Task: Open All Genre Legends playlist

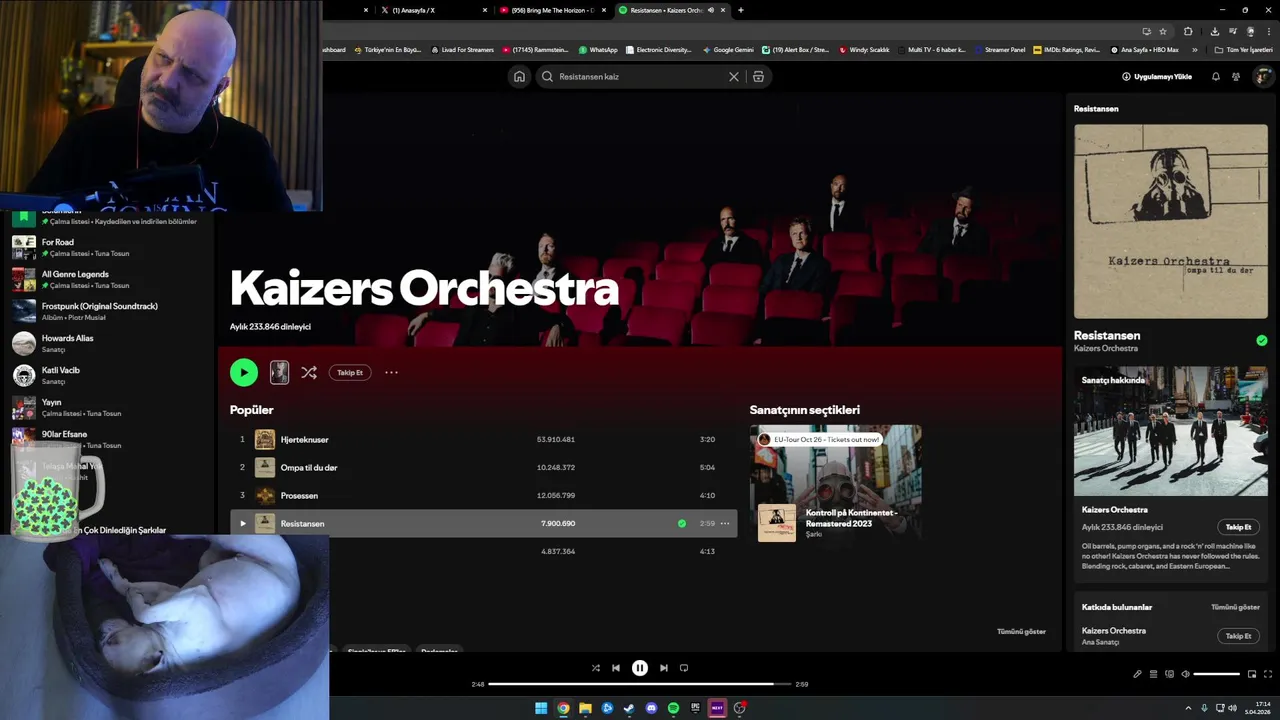Action: [x=107, y=279]
